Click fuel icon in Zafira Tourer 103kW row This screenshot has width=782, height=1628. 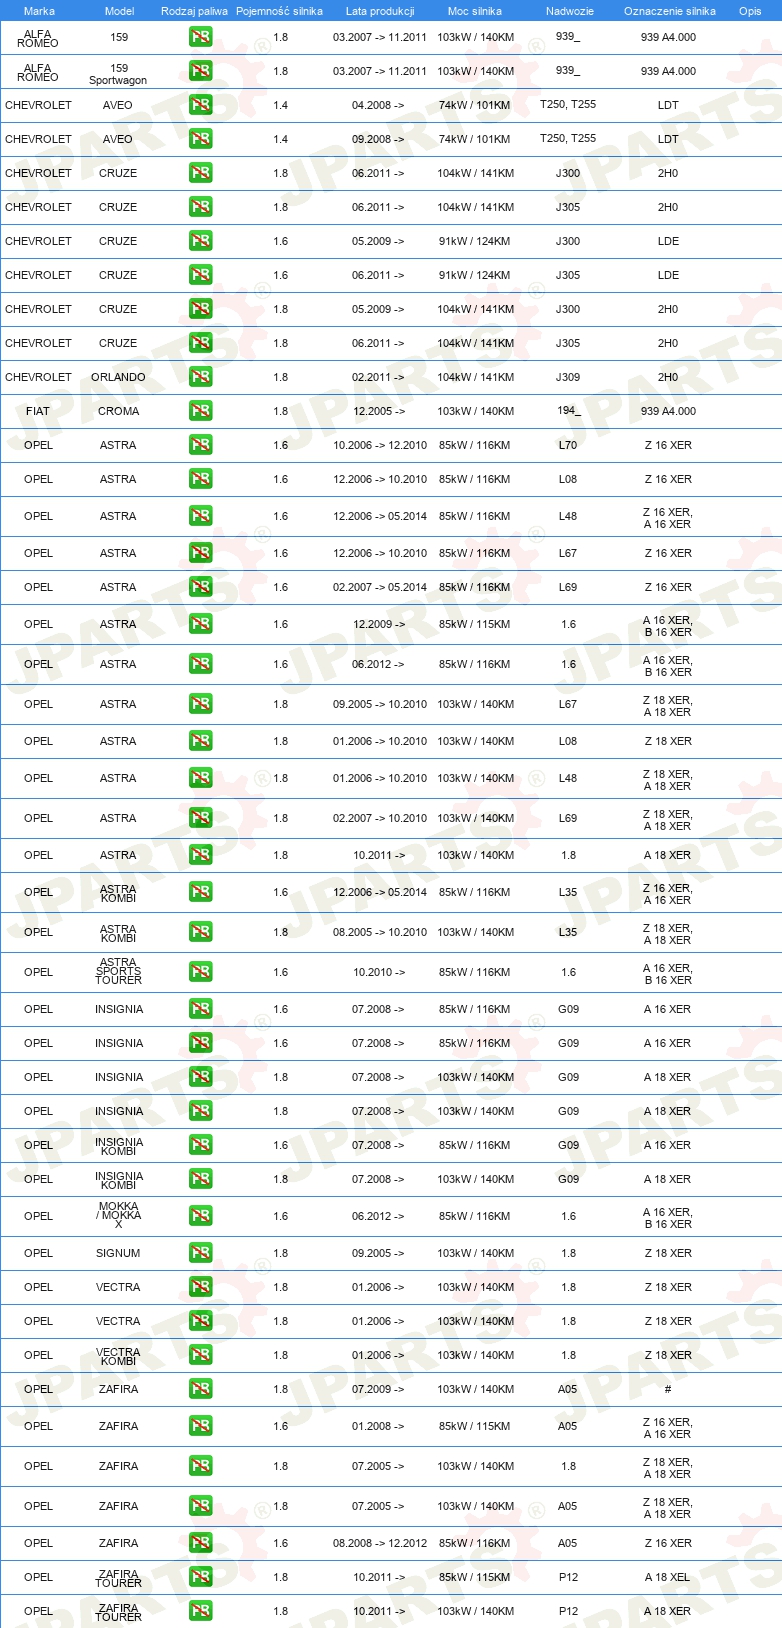(x=200, y=1611)
